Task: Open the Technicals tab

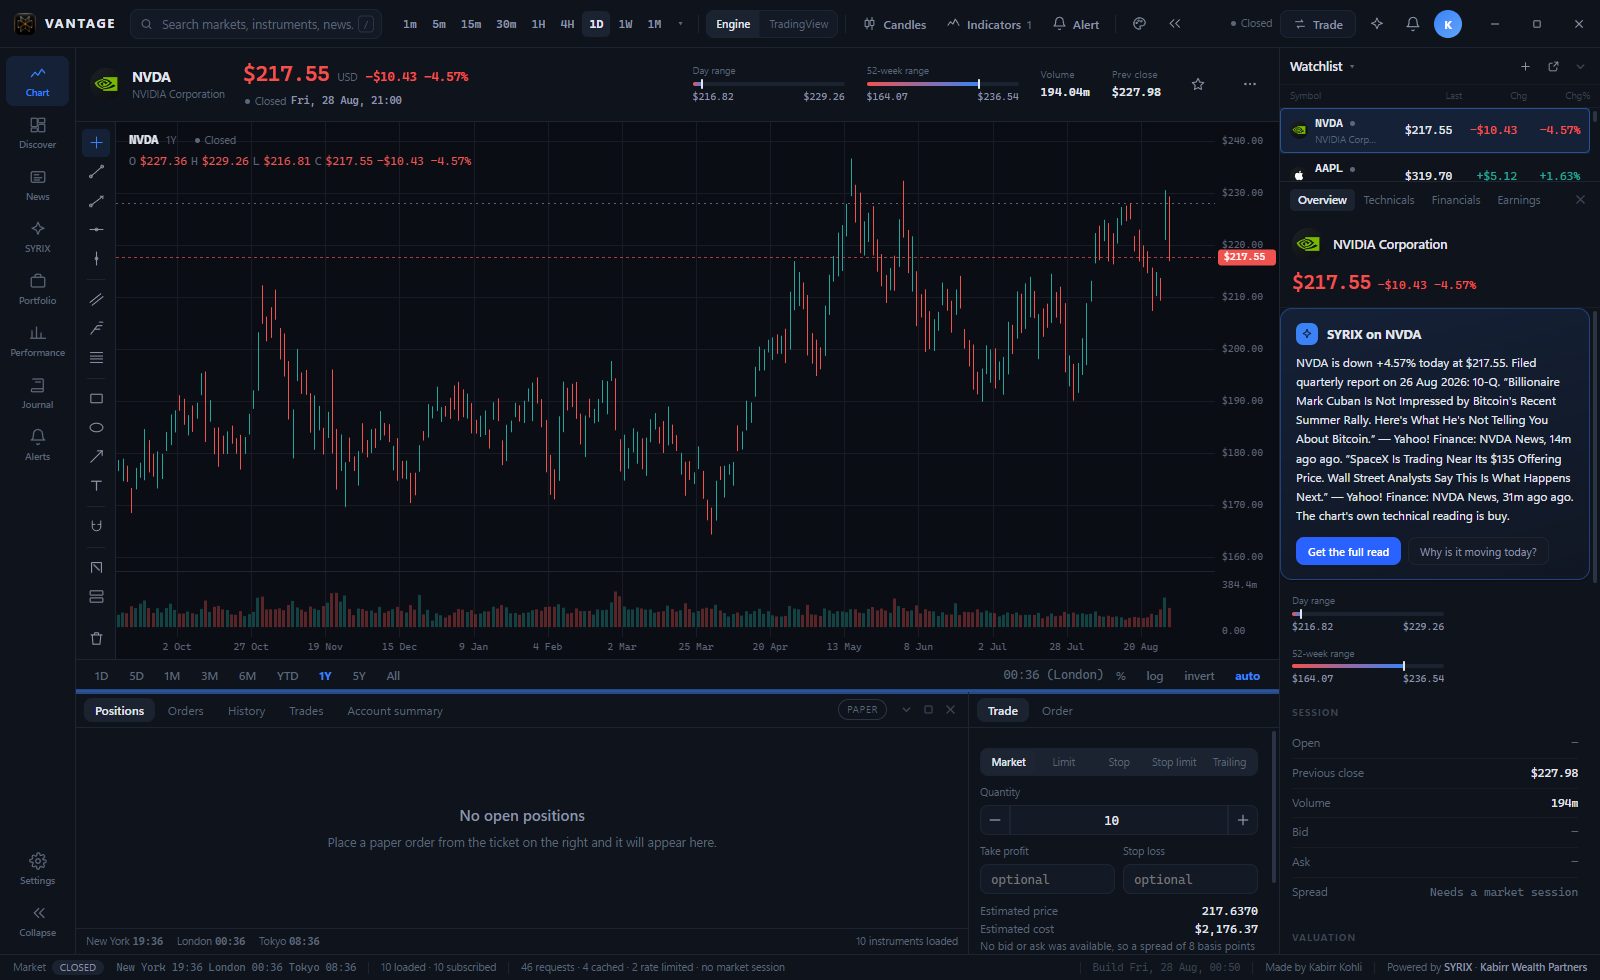Action: [1388, 200]
